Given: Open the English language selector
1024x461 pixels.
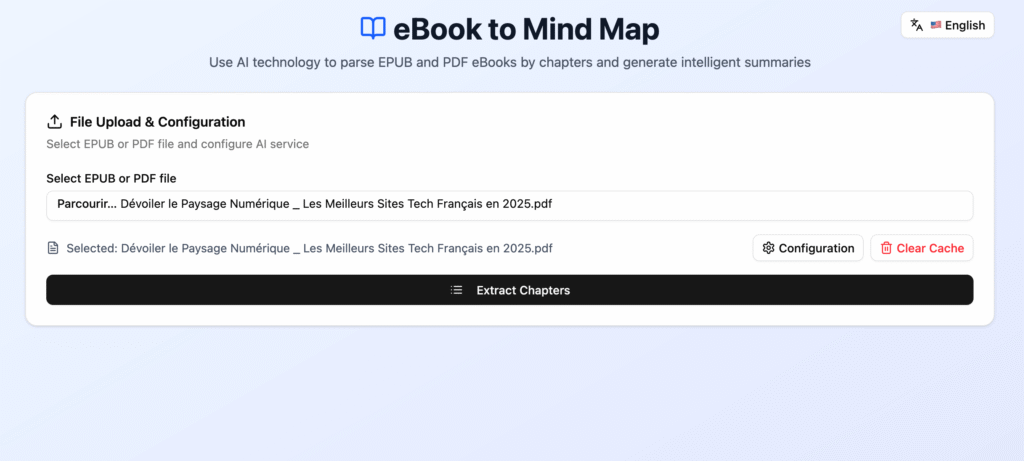Looking at the screenshot, I should point(947,25).
